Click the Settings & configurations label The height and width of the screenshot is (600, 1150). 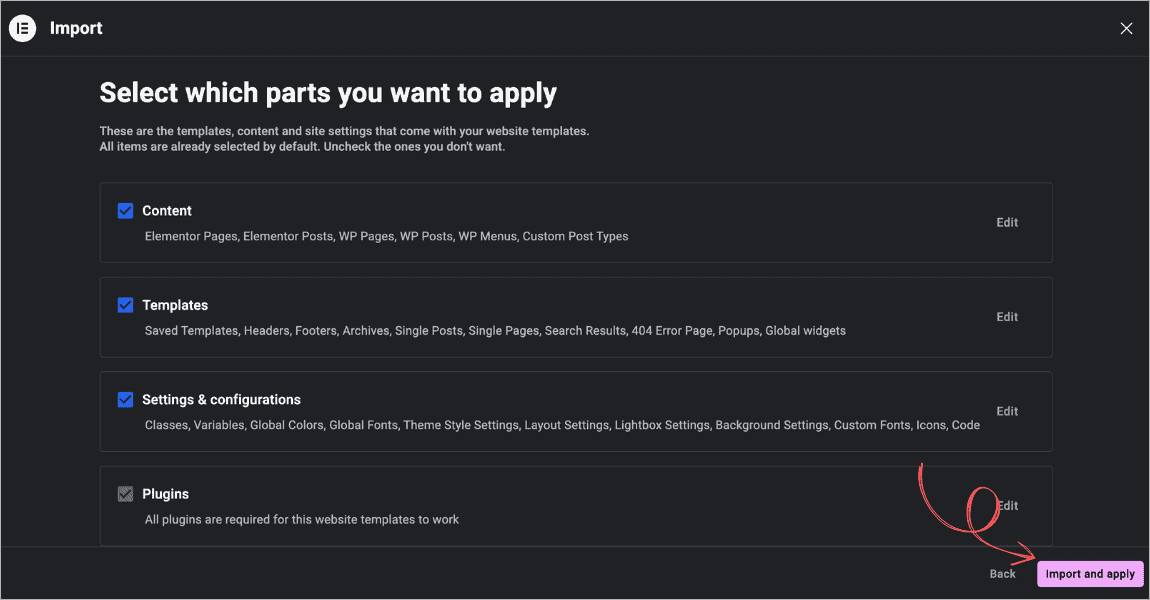coord(221,400)
